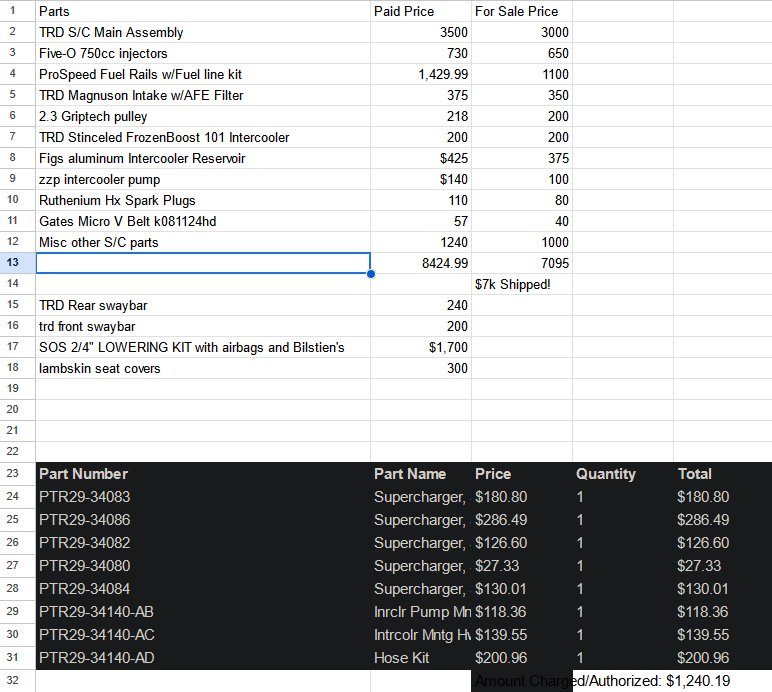Select part number PTR29-34080
Image resolution: width=772 pixels, height=692 pixels.
[203, 566]
